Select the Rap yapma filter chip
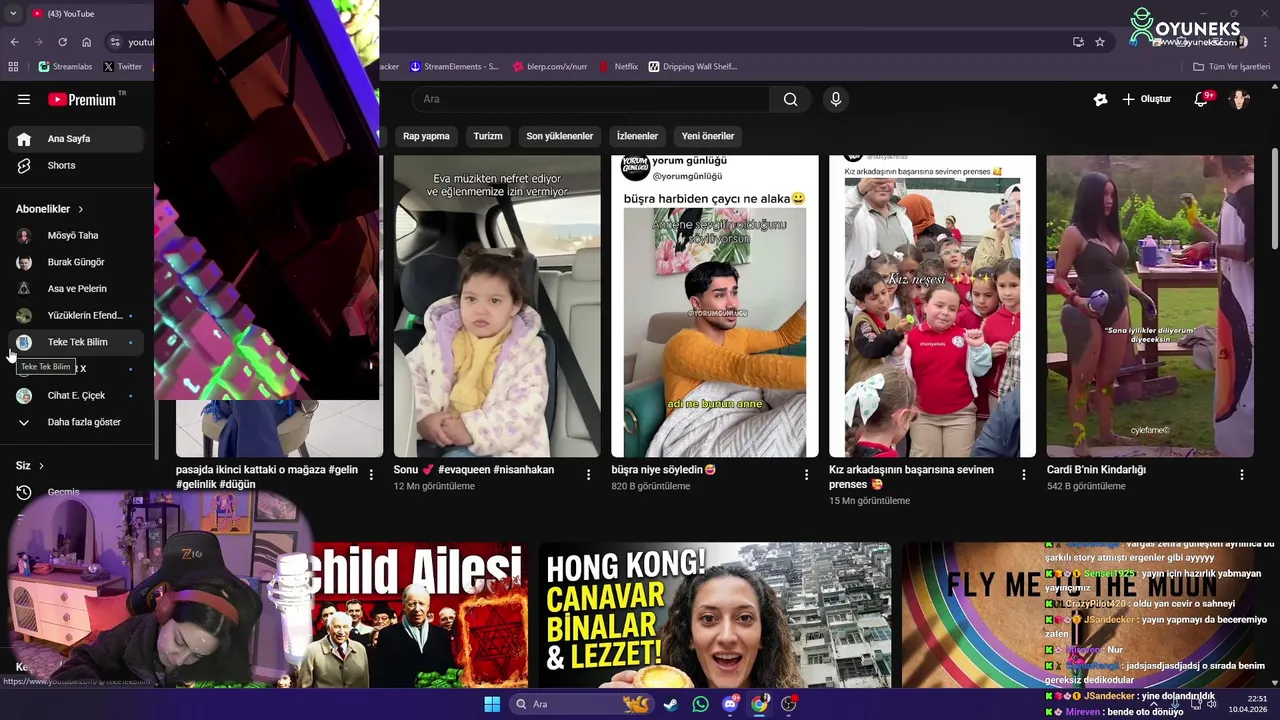 pyautogui.click(x=426, y=136)
